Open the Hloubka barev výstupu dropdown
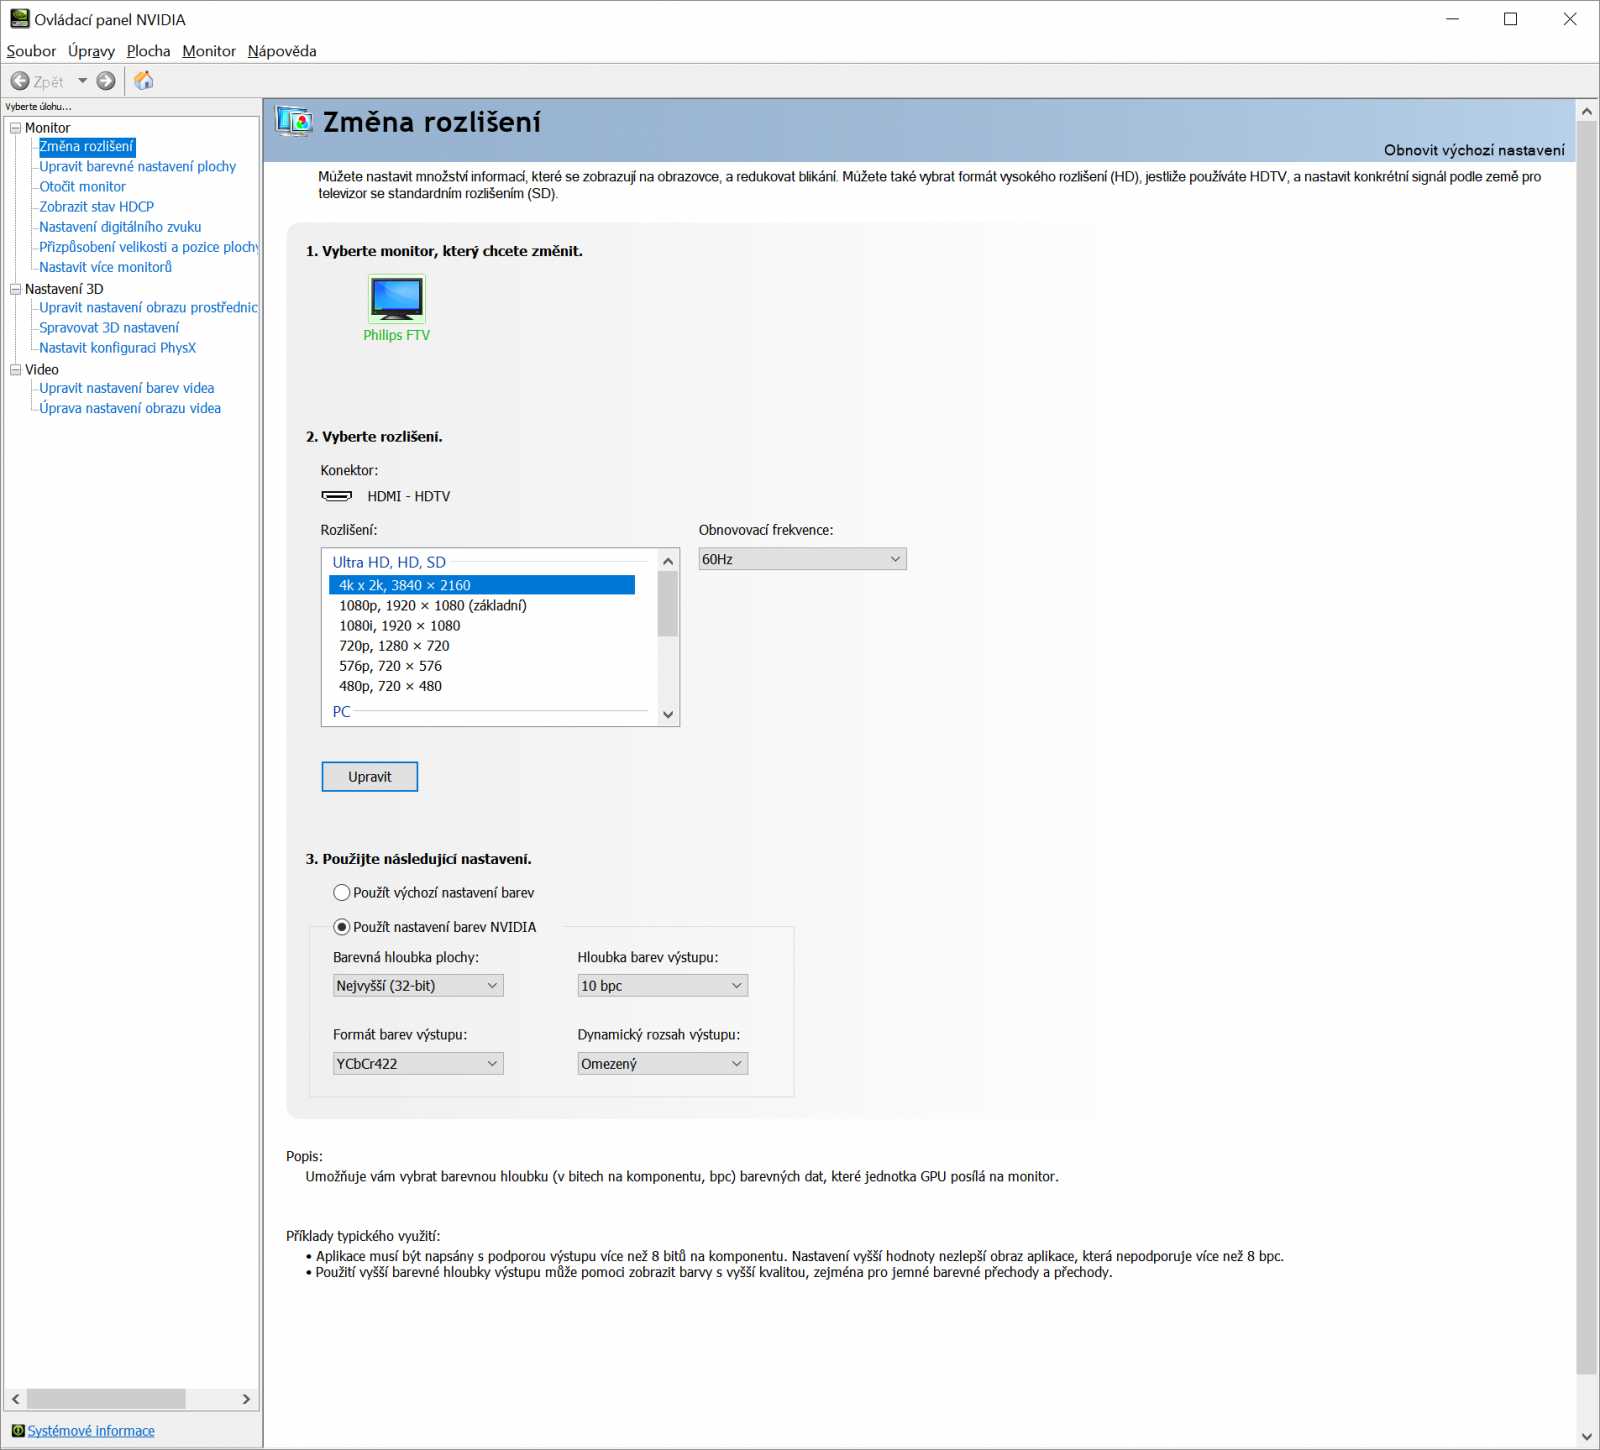This screenshot has height=1450, width=1600. pyautogui.click(x=662, y=986)
